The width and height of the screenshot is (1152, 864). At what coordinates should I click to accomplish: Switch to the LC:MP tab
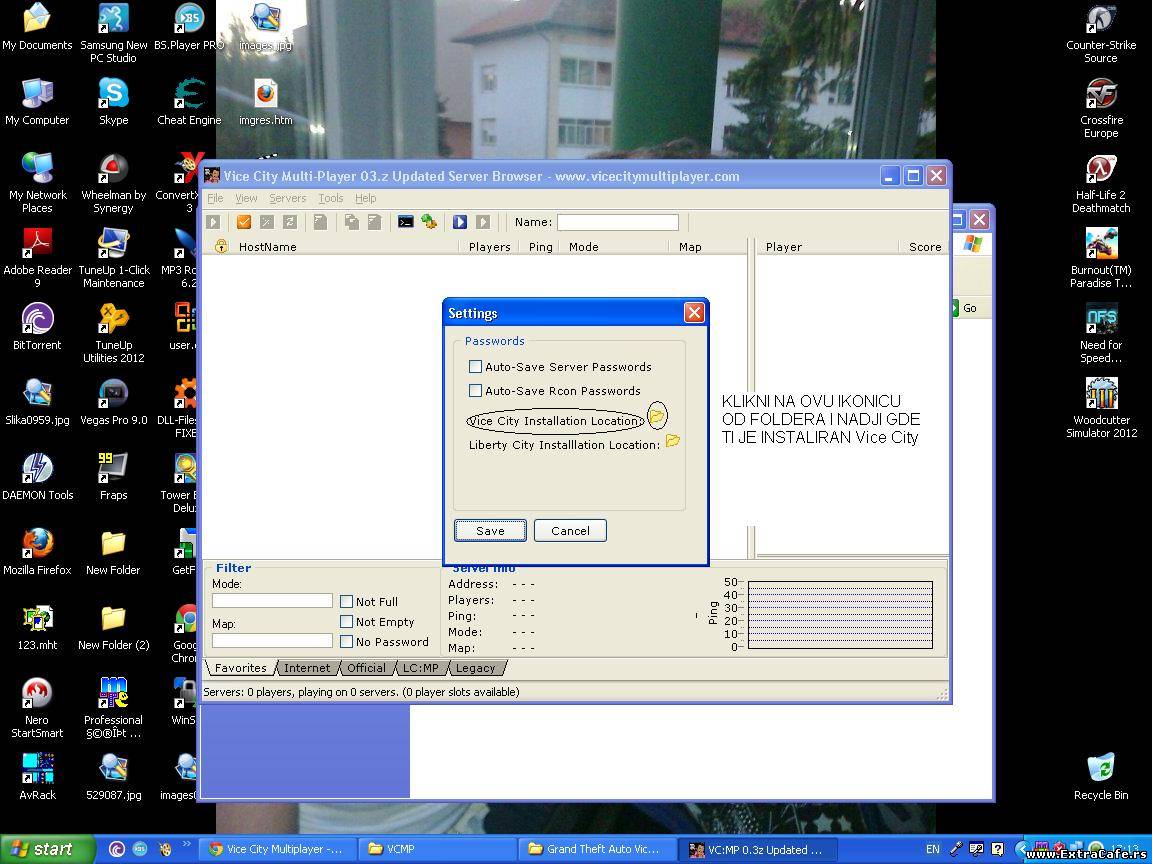click(420, 668)
